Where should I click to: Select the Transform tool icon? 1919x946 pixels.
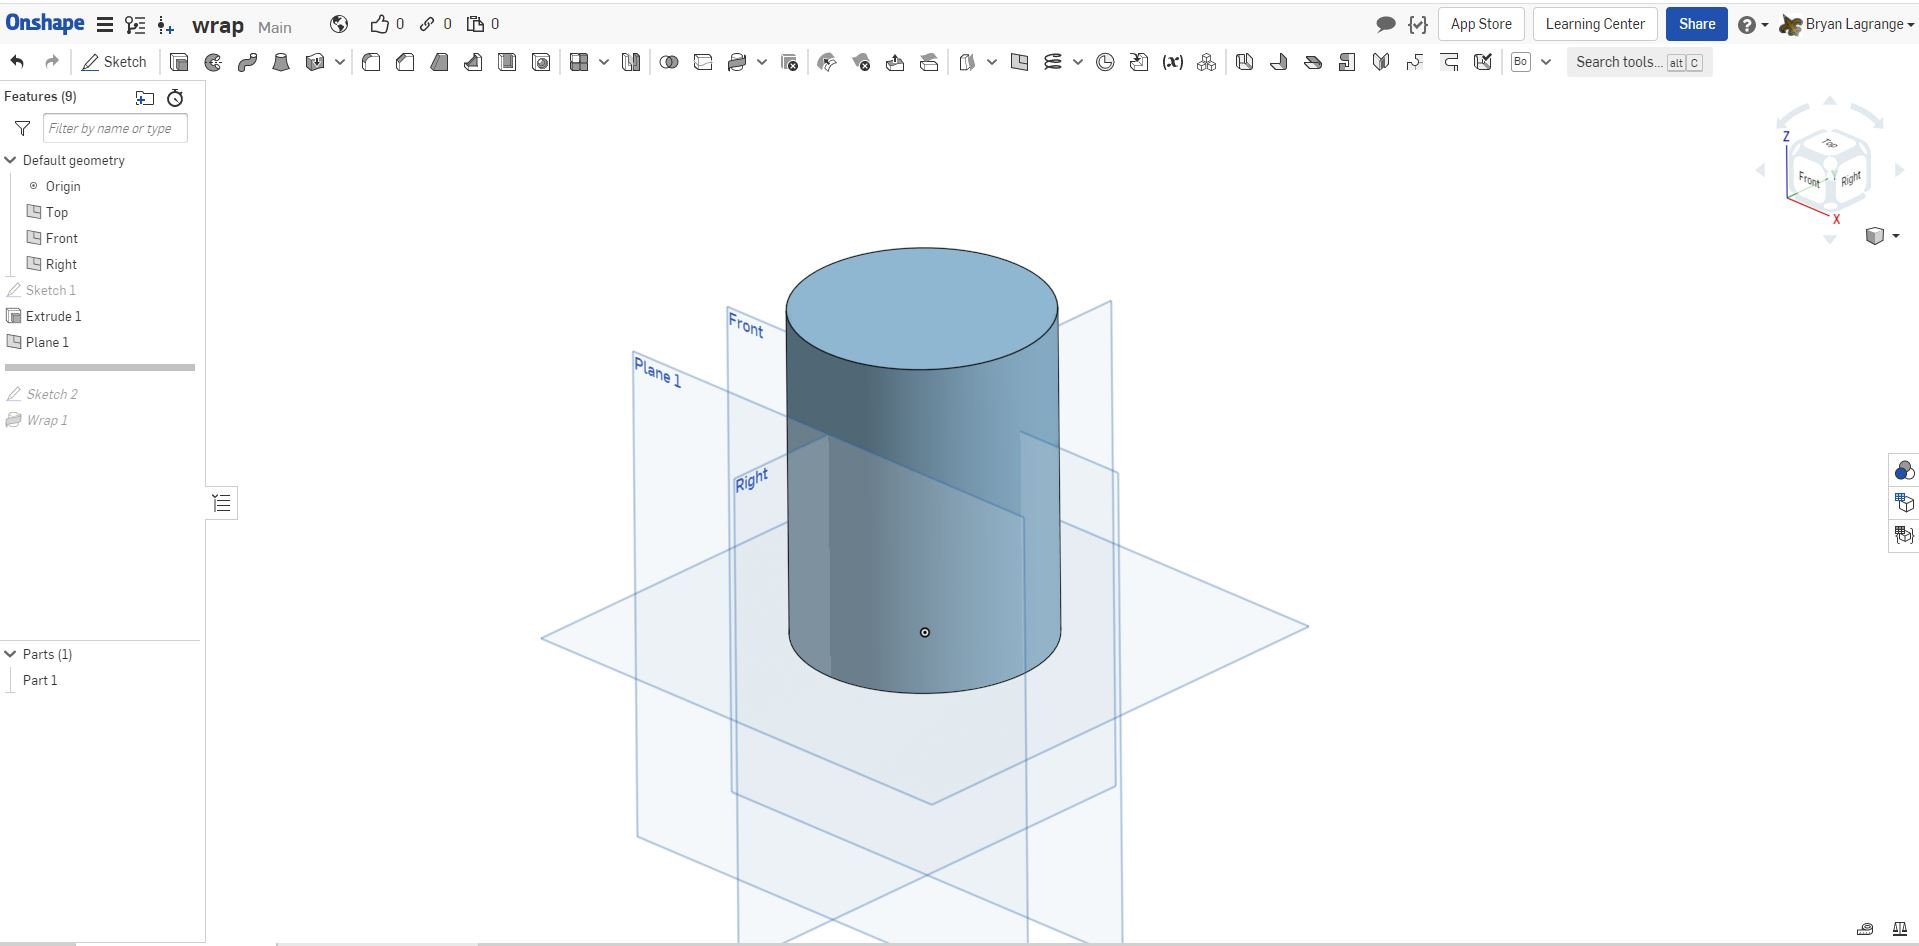(x=737, y=62)
